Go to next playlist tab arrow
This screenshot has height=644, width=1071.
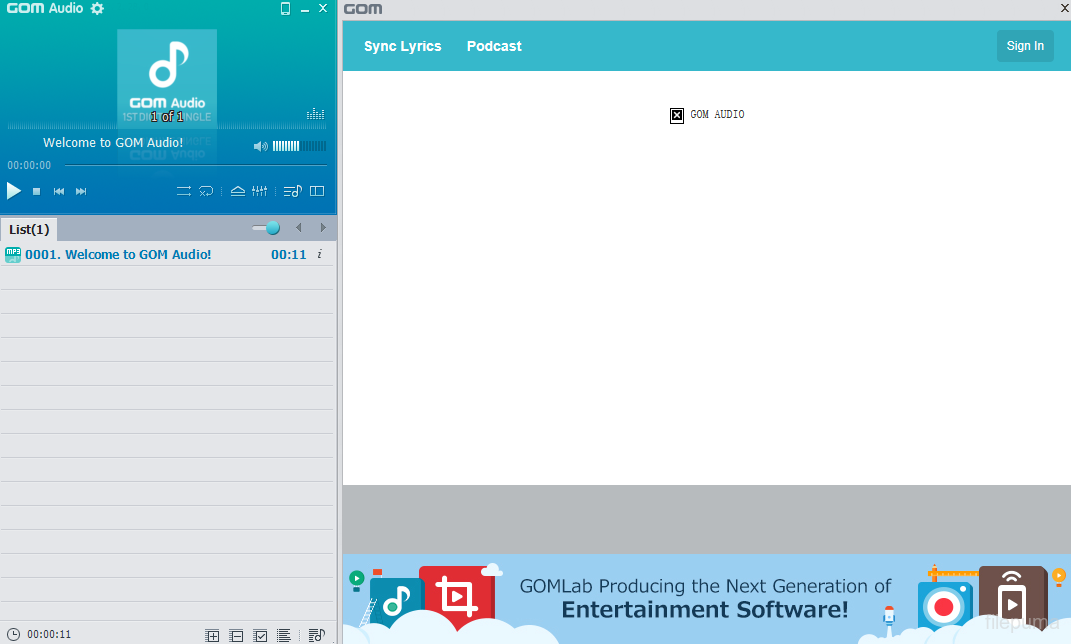coord(323,227)
